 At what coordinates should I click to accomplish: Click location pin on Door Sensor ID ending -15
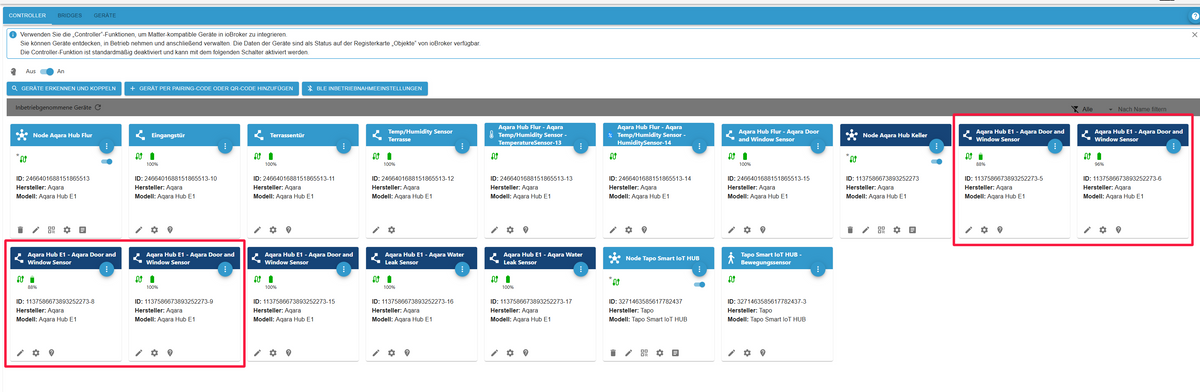289,352
